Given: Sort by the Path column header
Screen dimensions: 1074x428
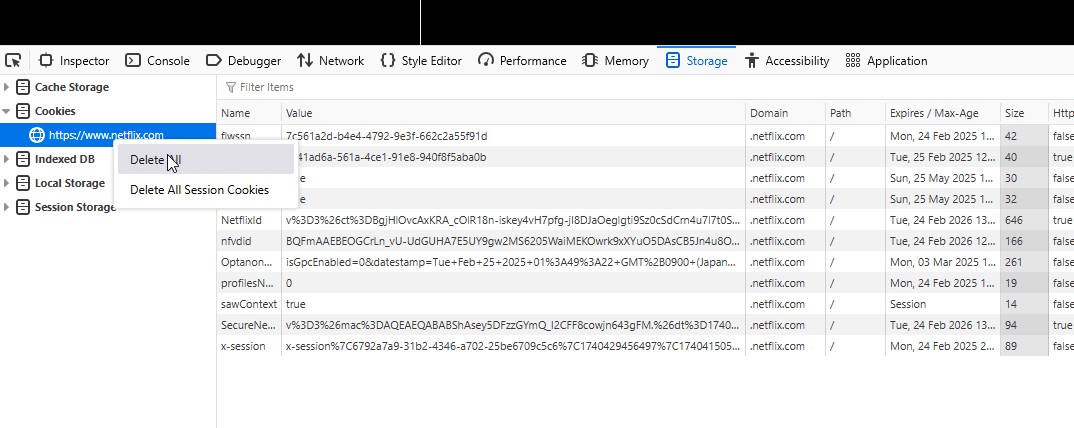Looking at the screenshot, I should point(856,113).
